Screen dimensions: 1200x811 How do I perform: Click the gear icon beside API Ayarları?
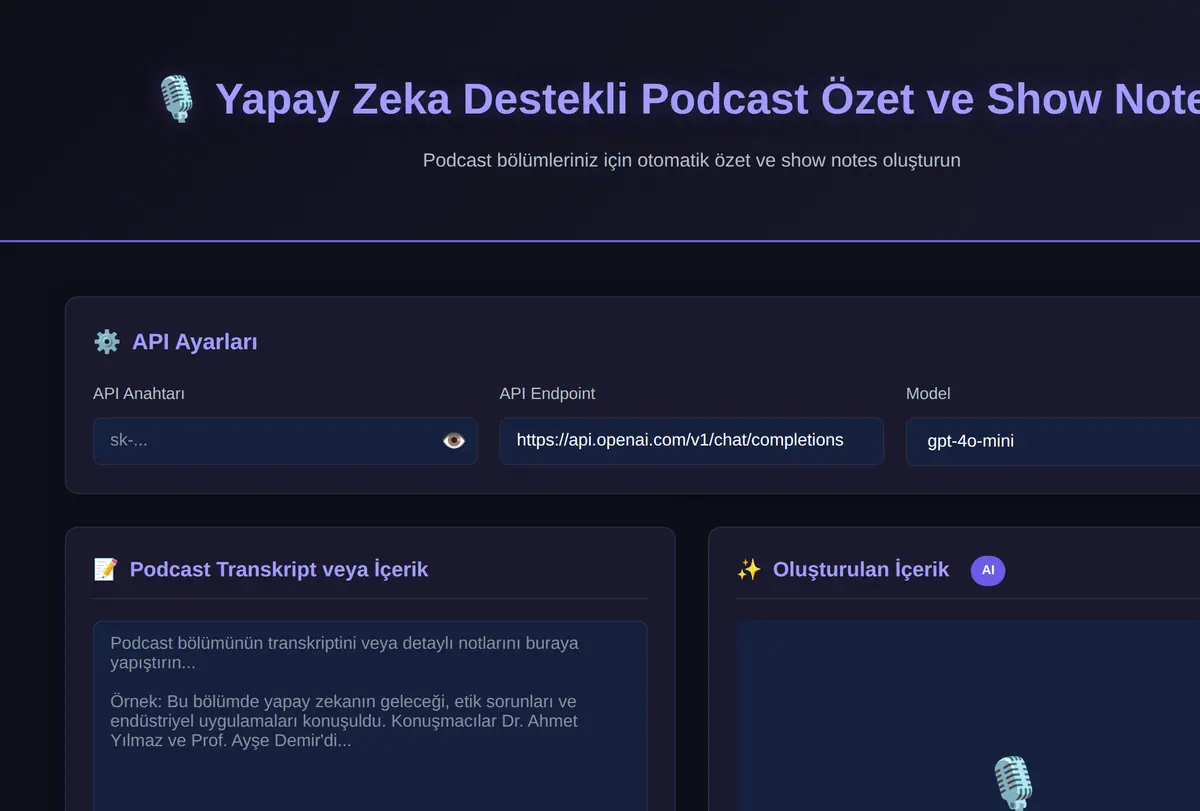point(106,342)
